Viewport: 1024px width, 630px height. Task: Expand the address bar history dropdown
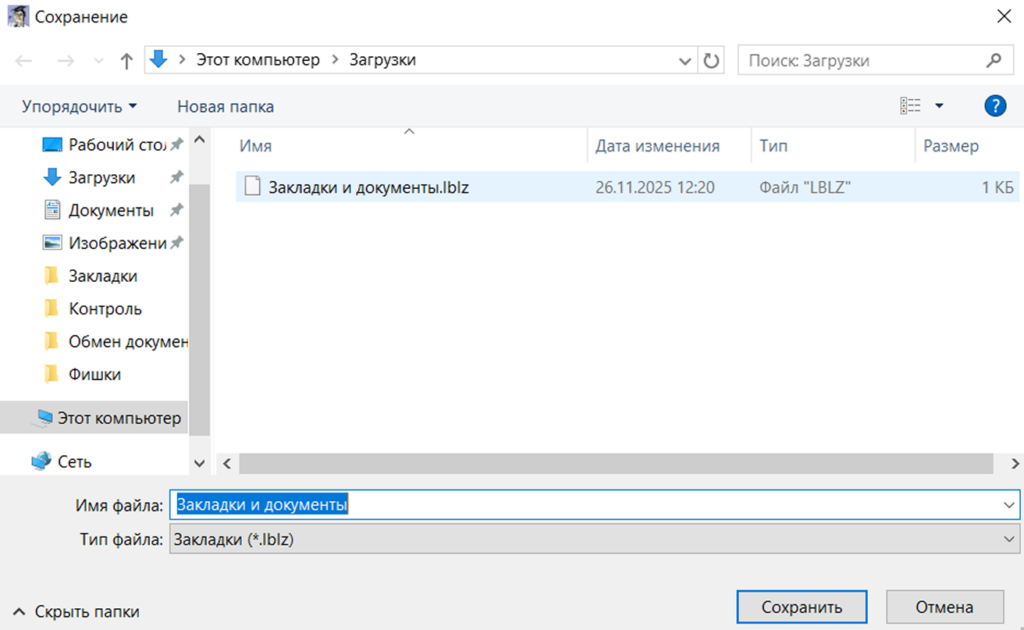pos(684,61)
